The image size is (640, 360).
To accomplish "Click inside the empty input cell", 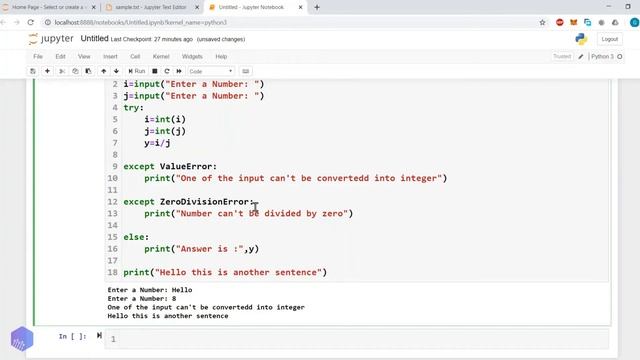I will [x=357, y=339].
